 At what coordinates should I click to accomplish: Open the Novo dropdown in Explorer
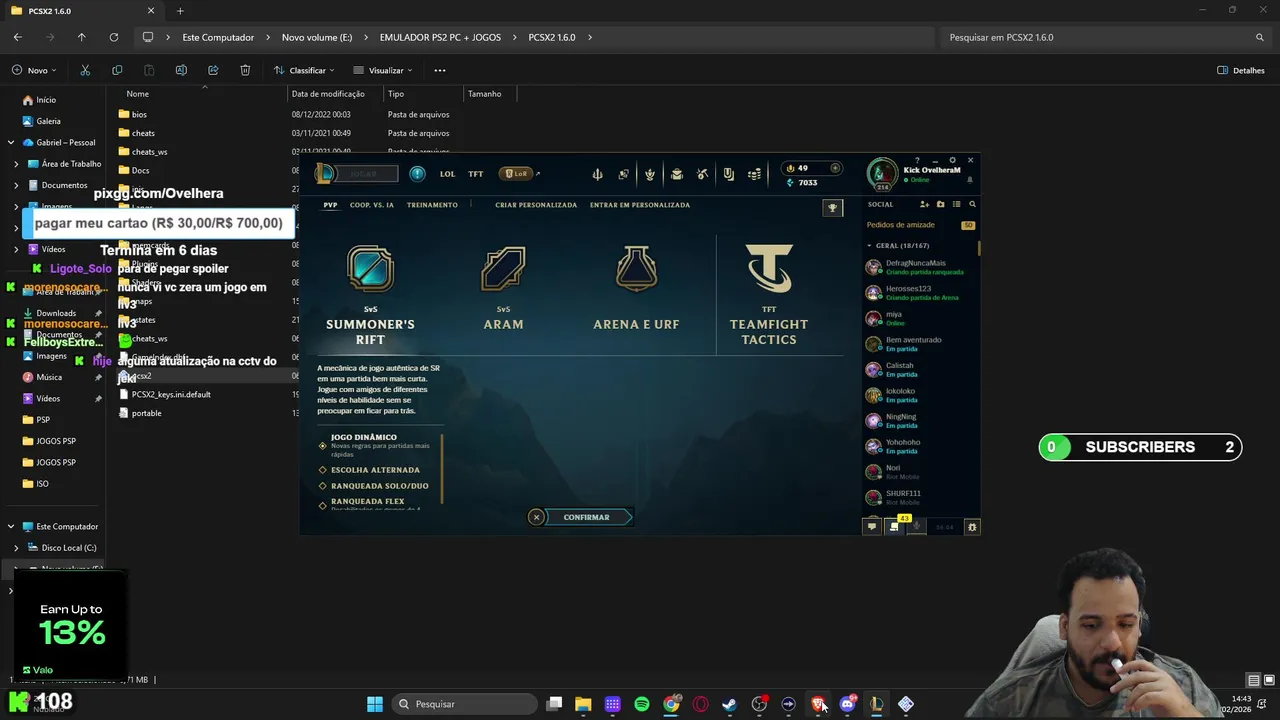[34, 70]
